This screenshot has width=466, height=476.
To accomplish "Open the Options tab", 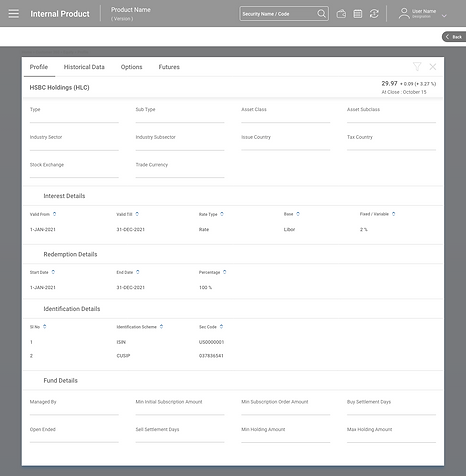I will click(131, 67).
